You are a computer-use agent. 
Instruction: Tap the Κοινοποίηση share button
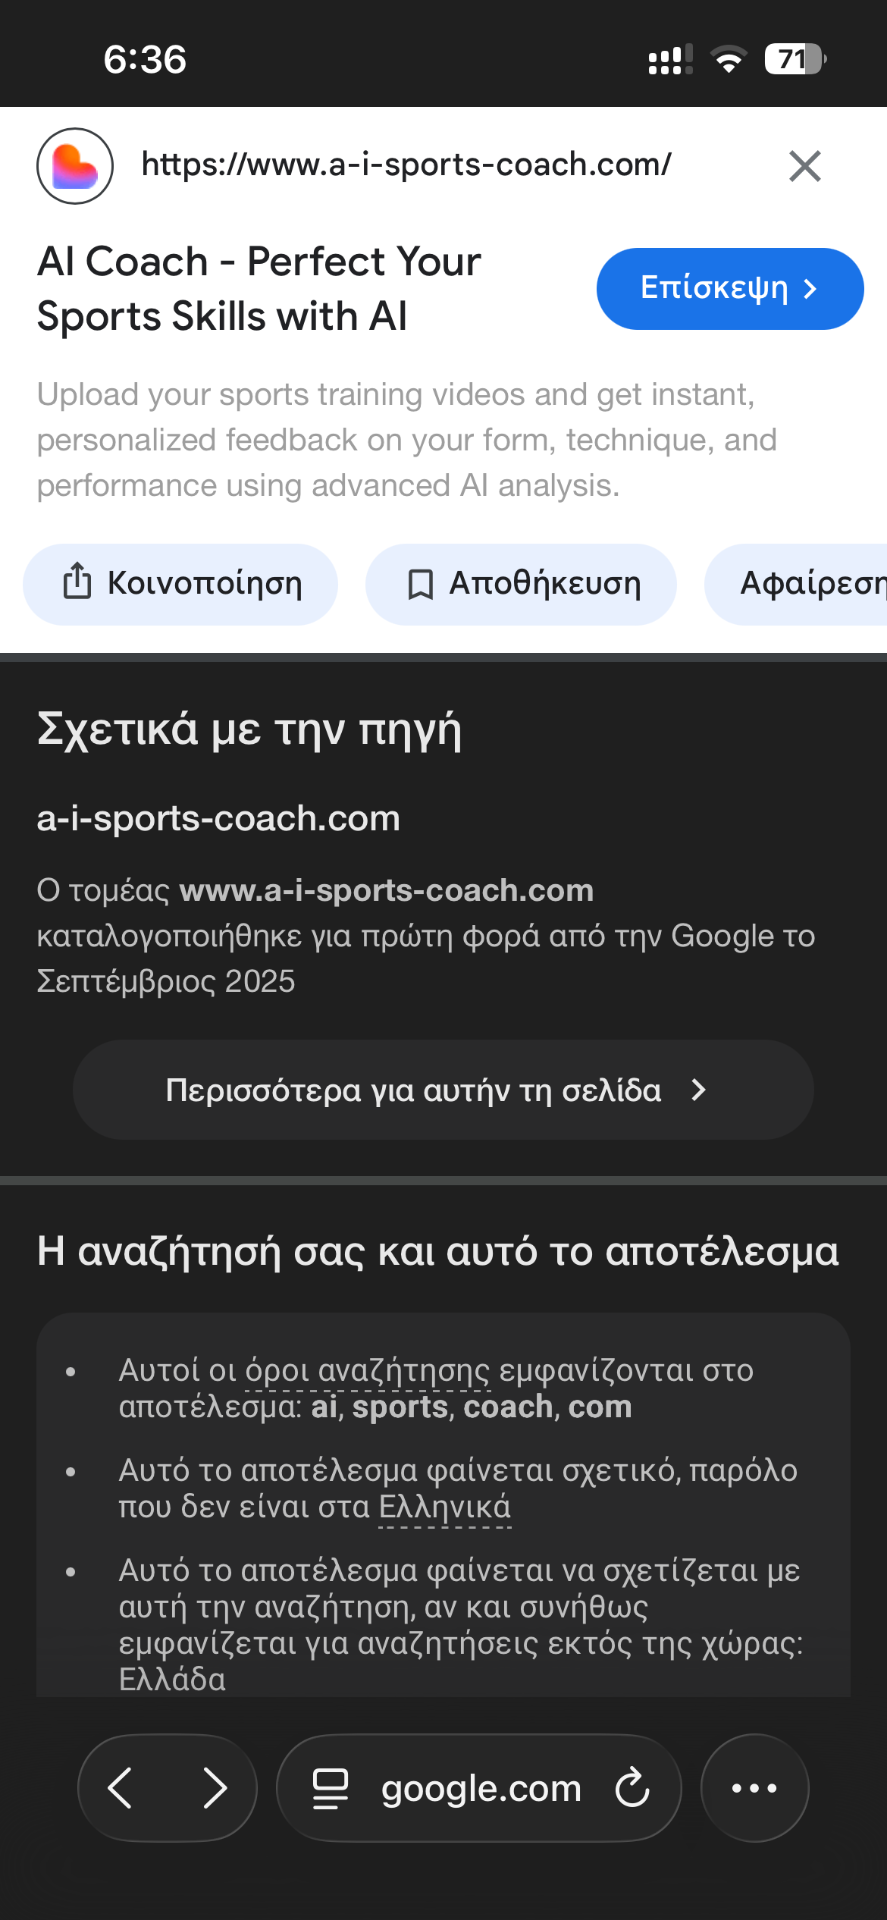tap(181, 584)
